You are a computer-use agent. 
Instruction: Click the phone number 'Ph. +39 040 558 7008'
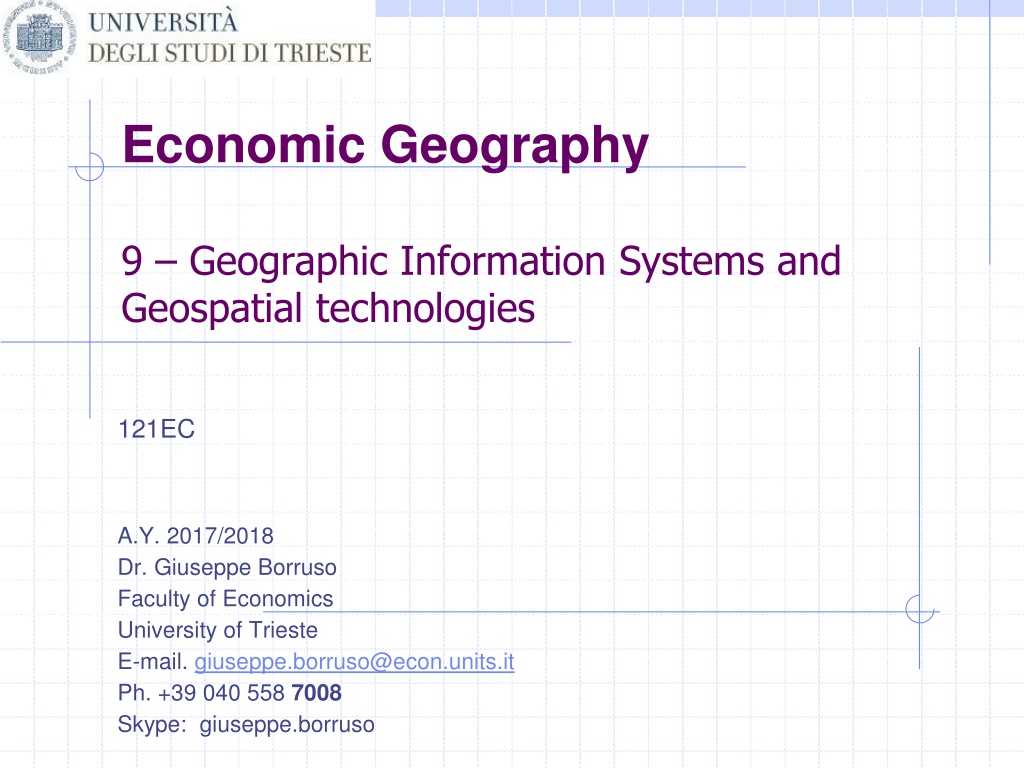pos(230,693)
